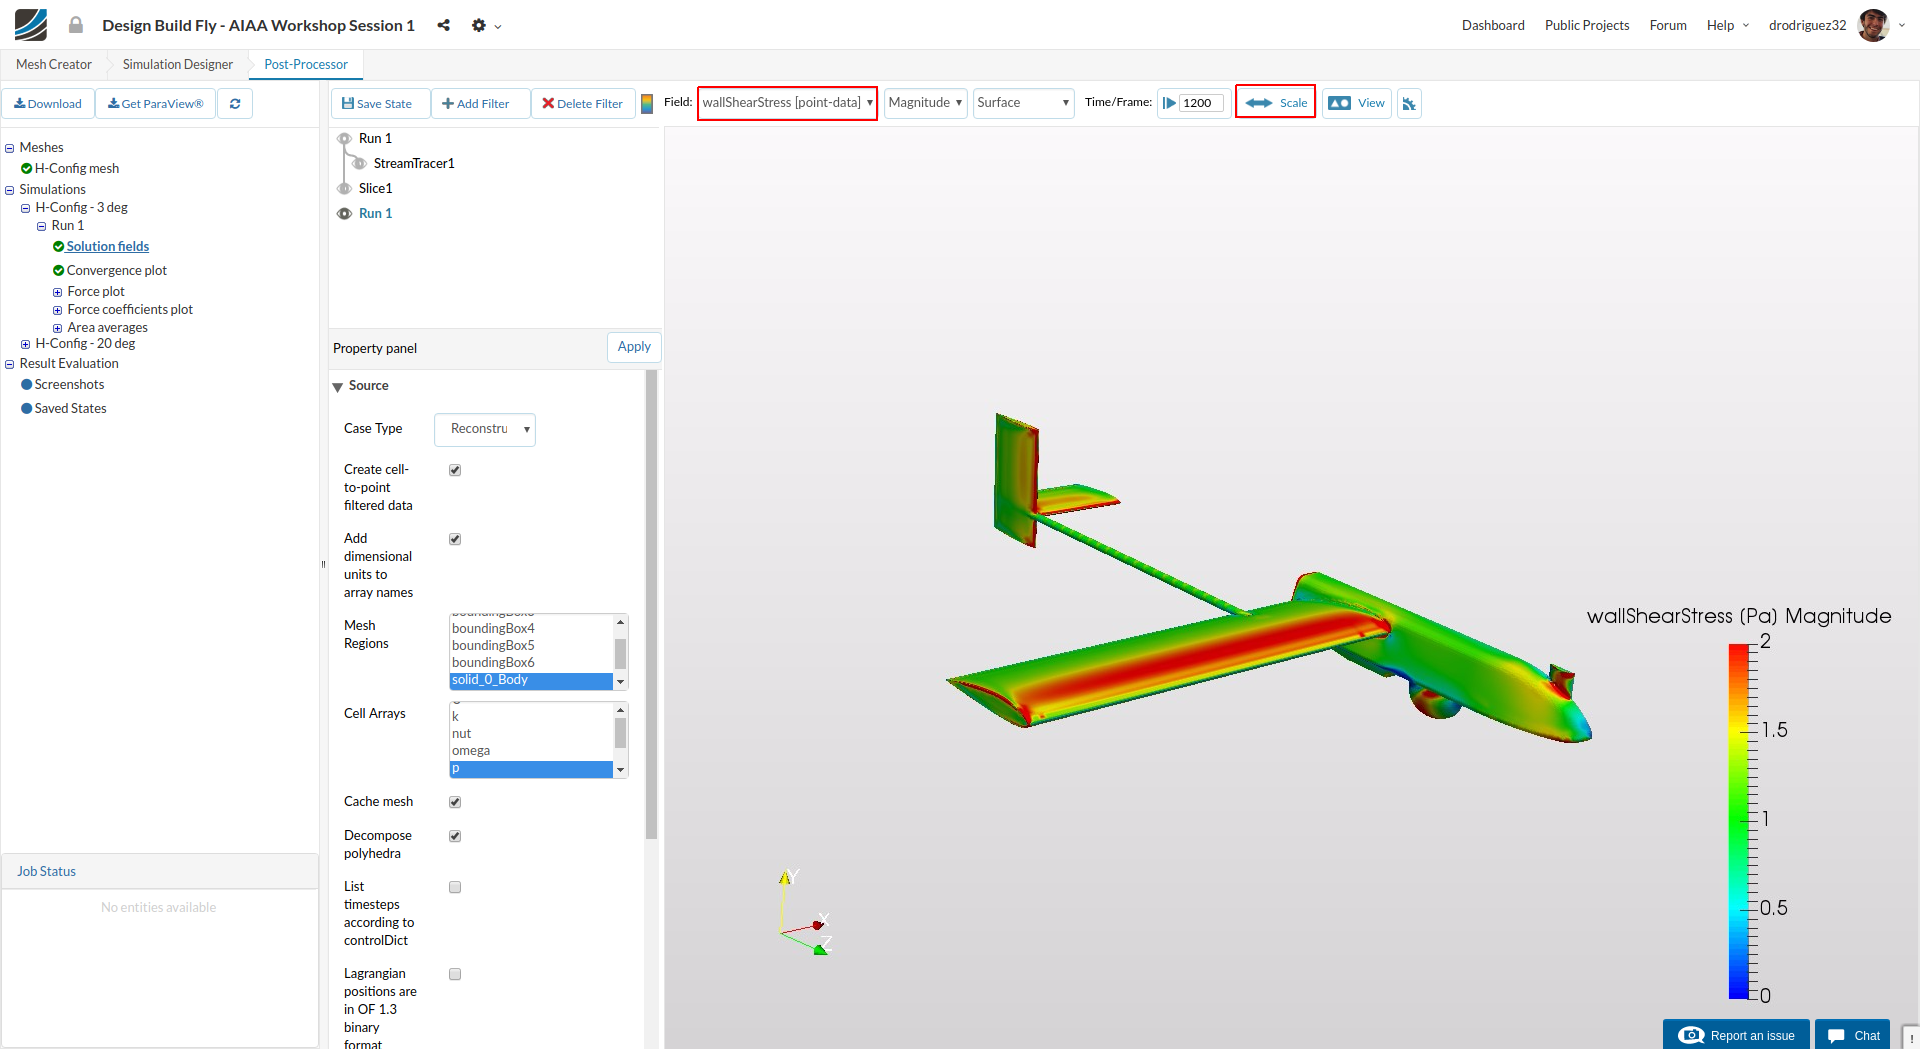
Task: Open the Case Type dropdown
Action: pyautogui.click(x=485, y=429)
